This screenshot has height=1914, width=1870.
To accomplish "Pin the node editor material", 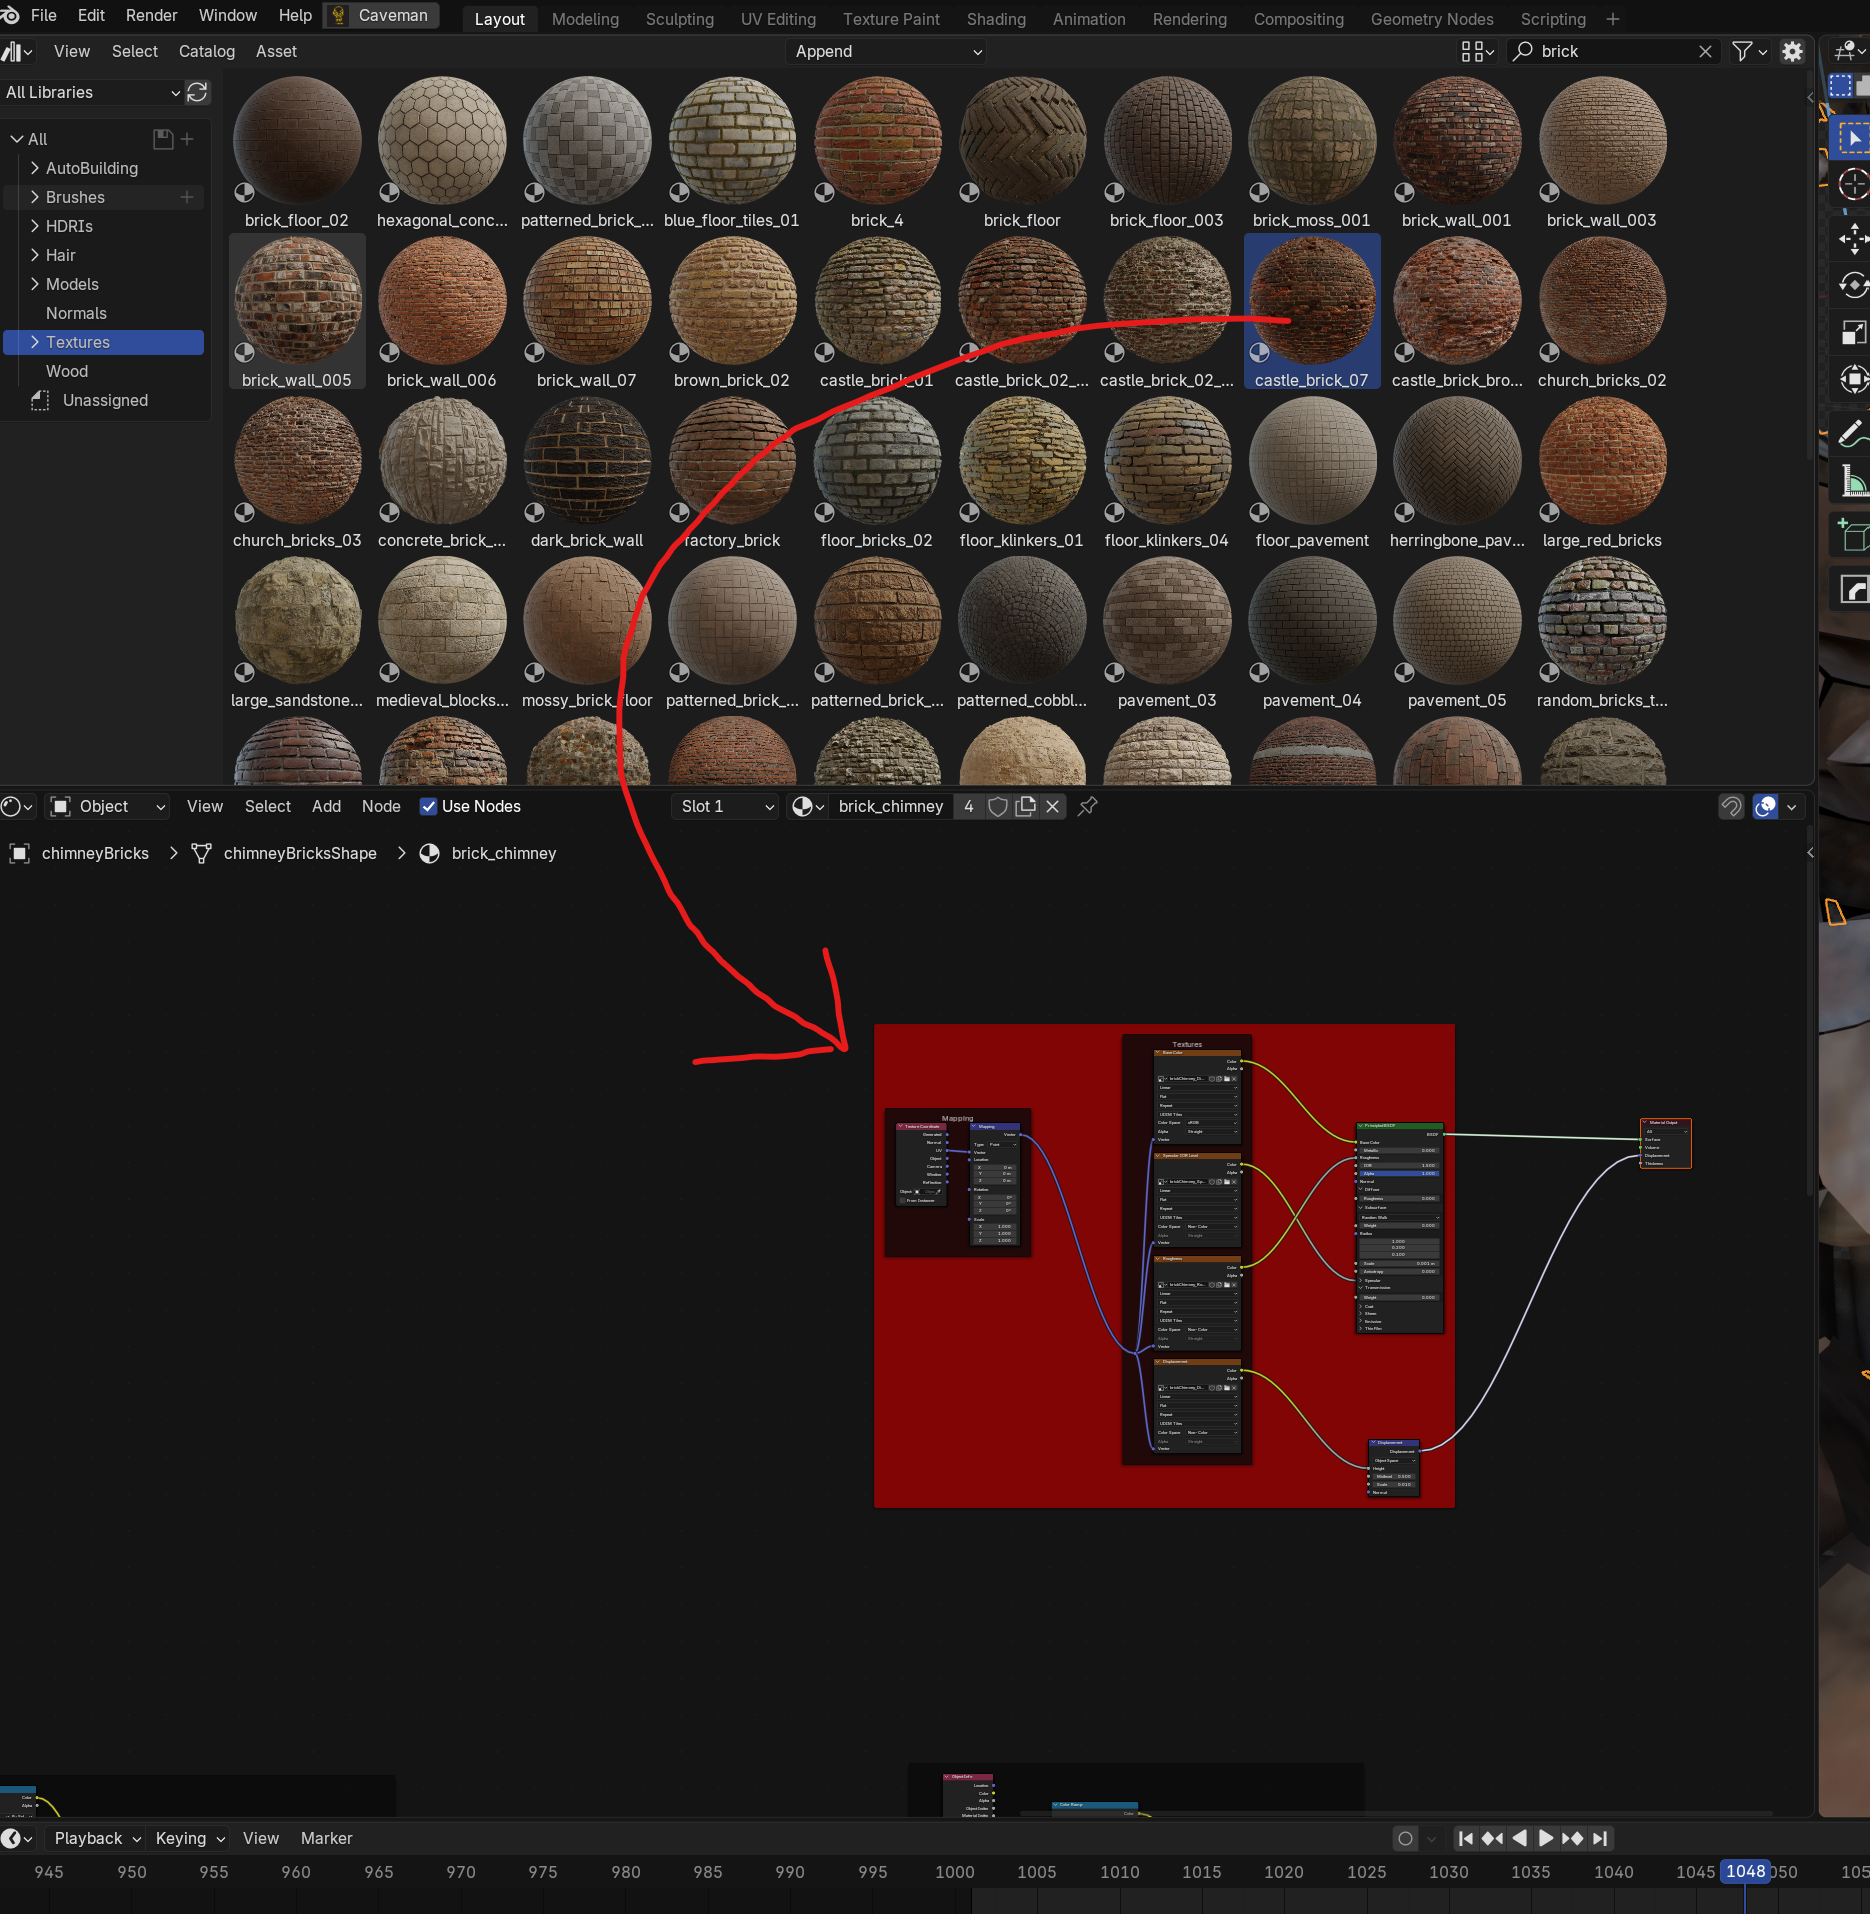I will 1088,806.
